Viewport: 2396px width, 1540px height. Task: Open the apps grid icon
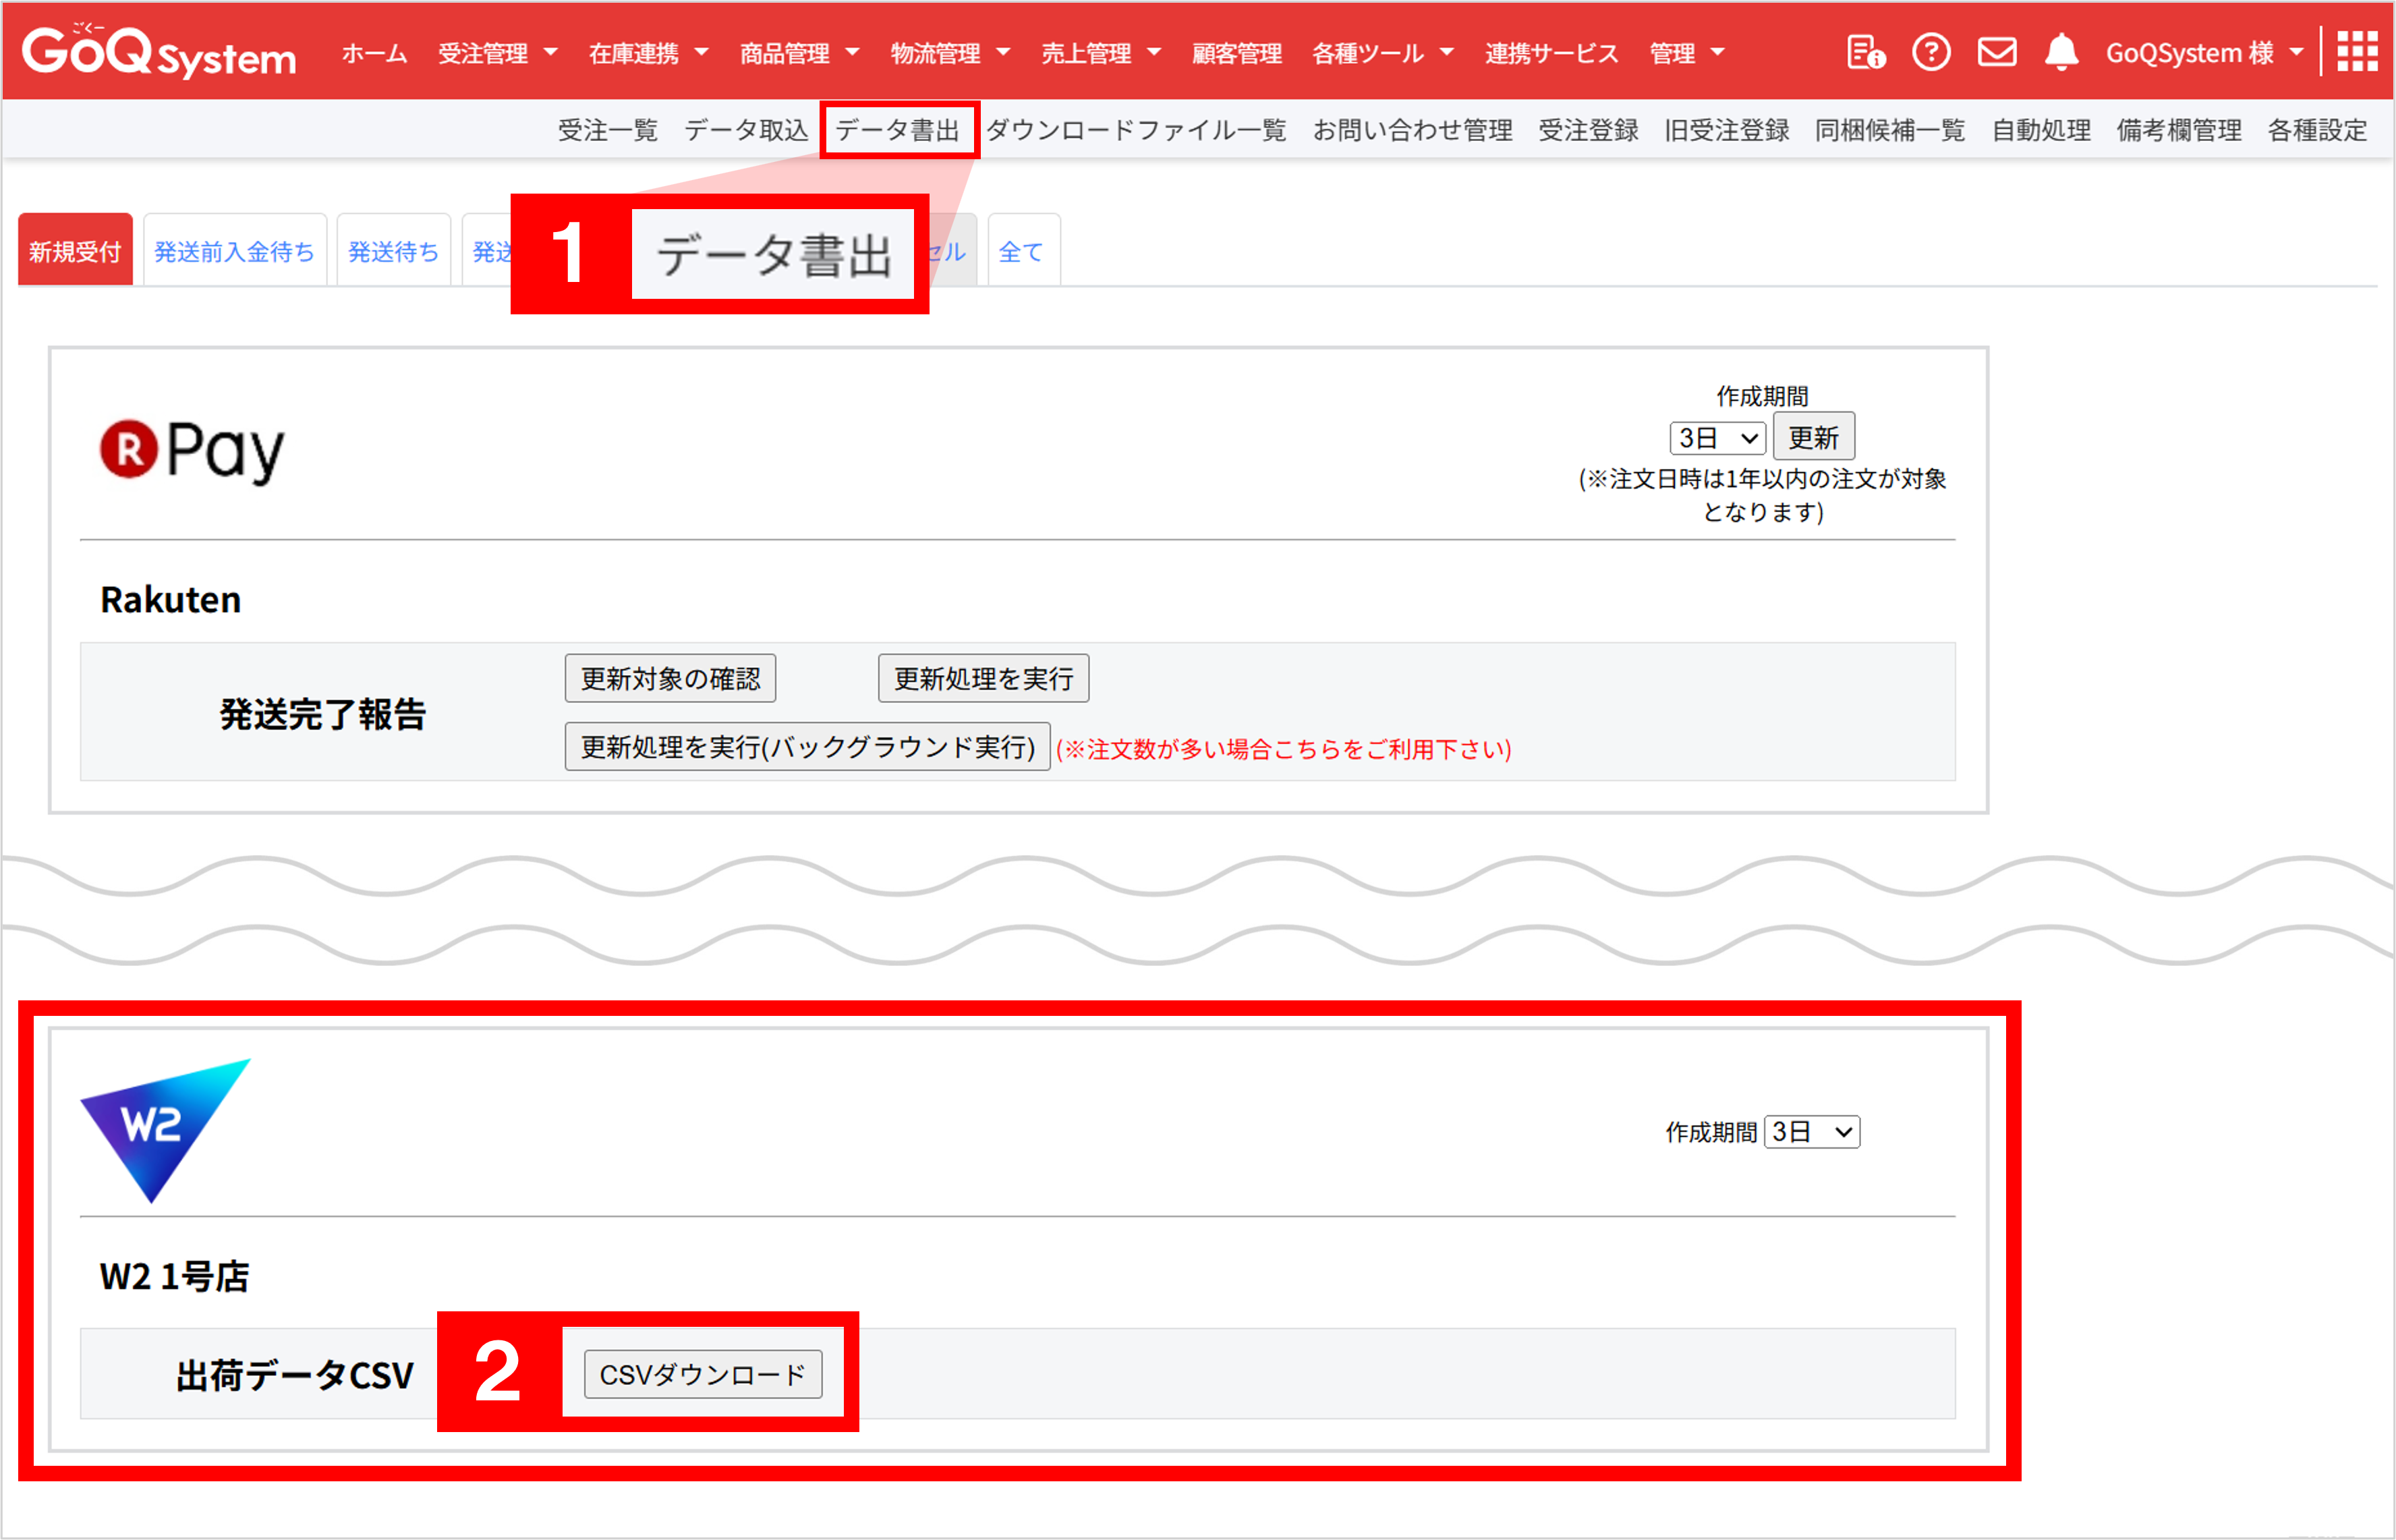(x=2356, y=52)
